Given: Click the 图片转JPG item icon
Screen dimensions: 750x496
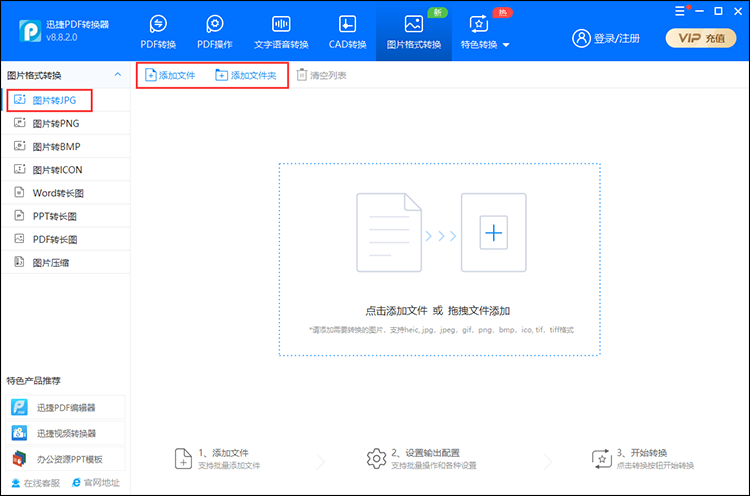Looking at the screenshot, I should click(x=20, y=99).
